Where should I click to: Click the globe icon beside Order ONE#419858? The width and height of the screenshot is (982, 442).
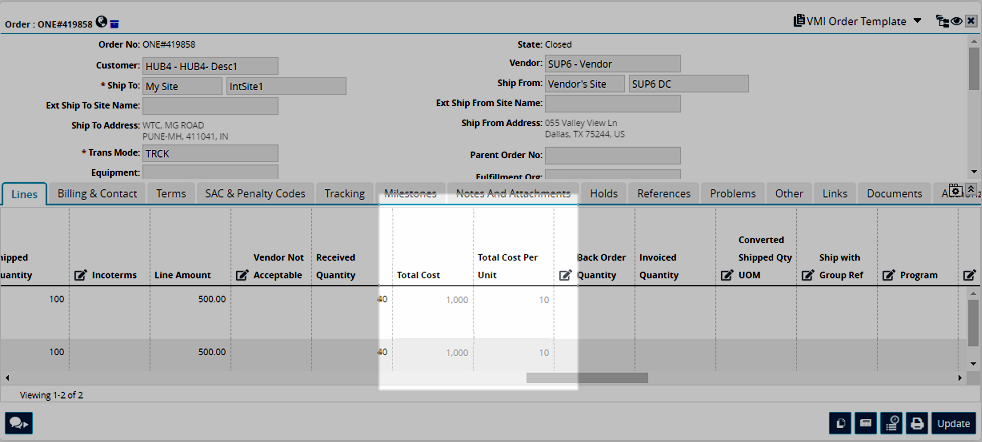click(x=101, y=23)
